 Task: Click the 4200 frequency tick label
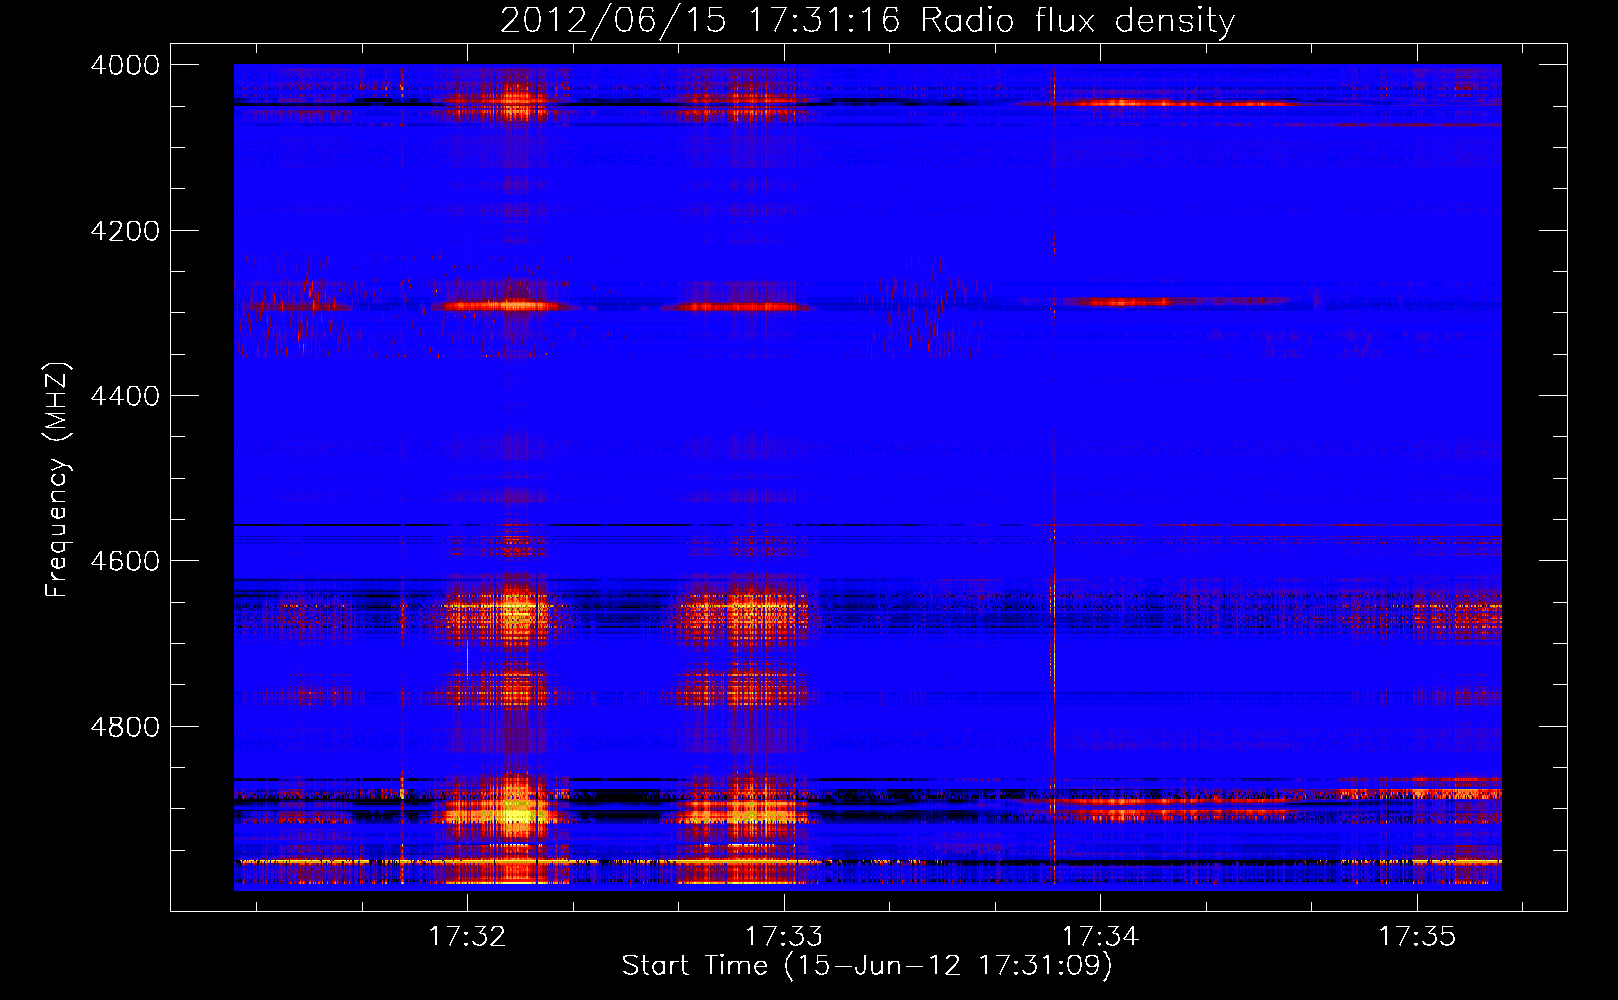[125, 231]
